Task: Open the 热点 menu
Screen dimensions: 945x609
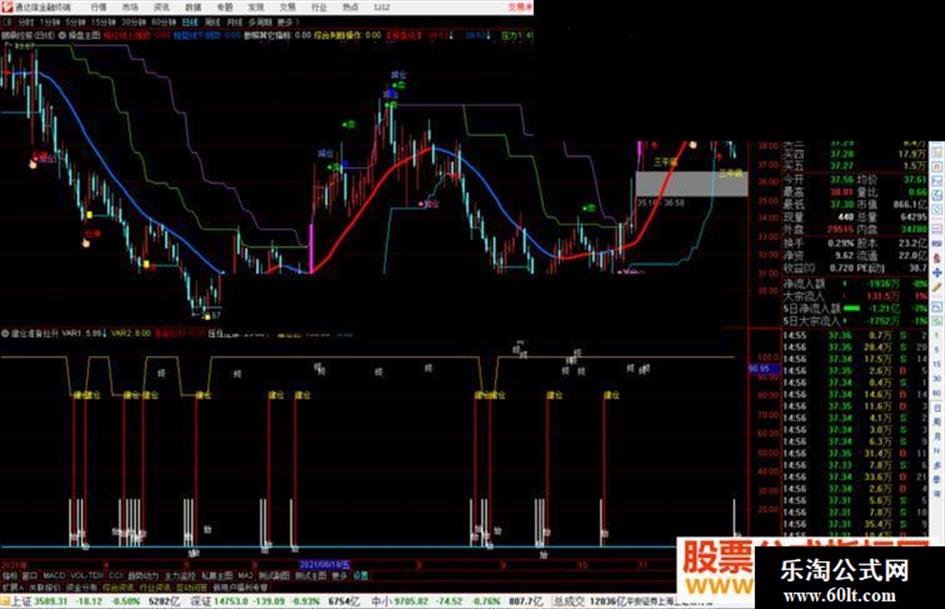Action: click(350, 7)
